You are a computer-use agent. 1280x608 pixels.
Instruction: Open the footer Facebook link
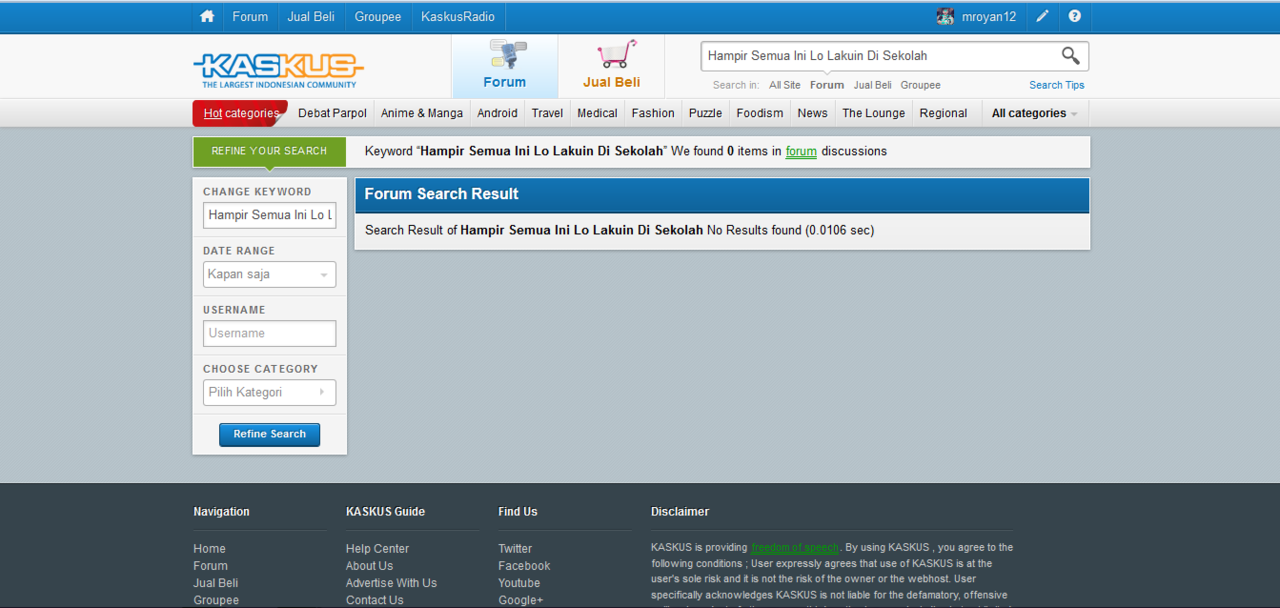pos(524,566)
